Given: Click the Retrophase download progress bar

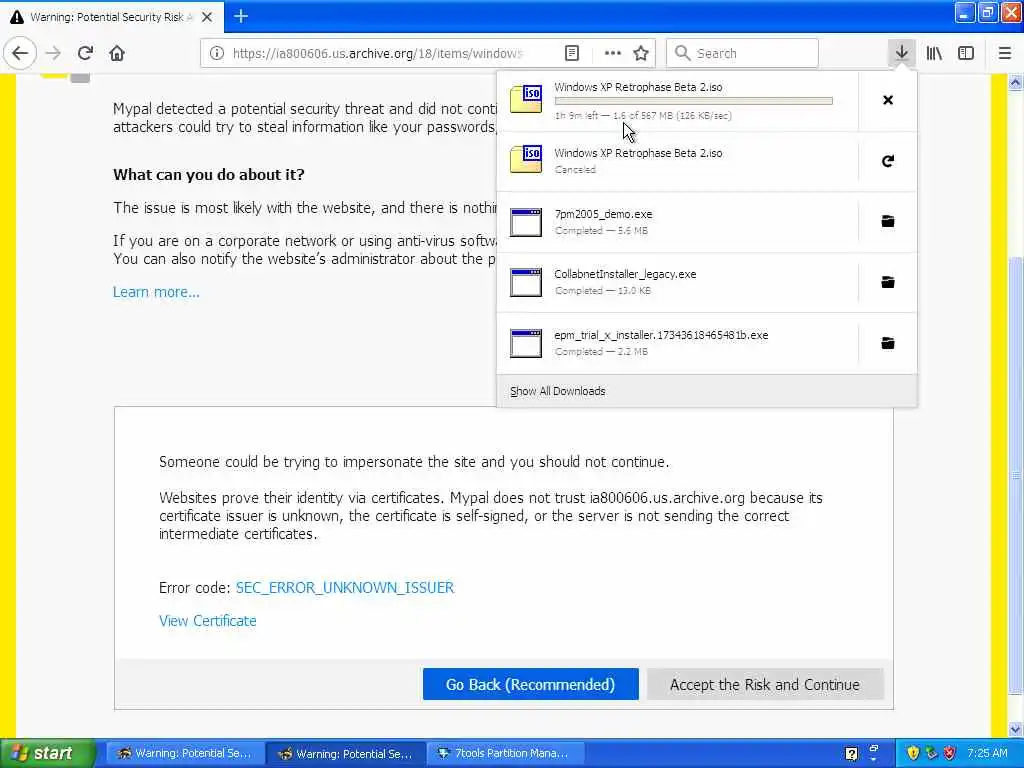Looking at the screenshot, I should [x=694, y=101].
